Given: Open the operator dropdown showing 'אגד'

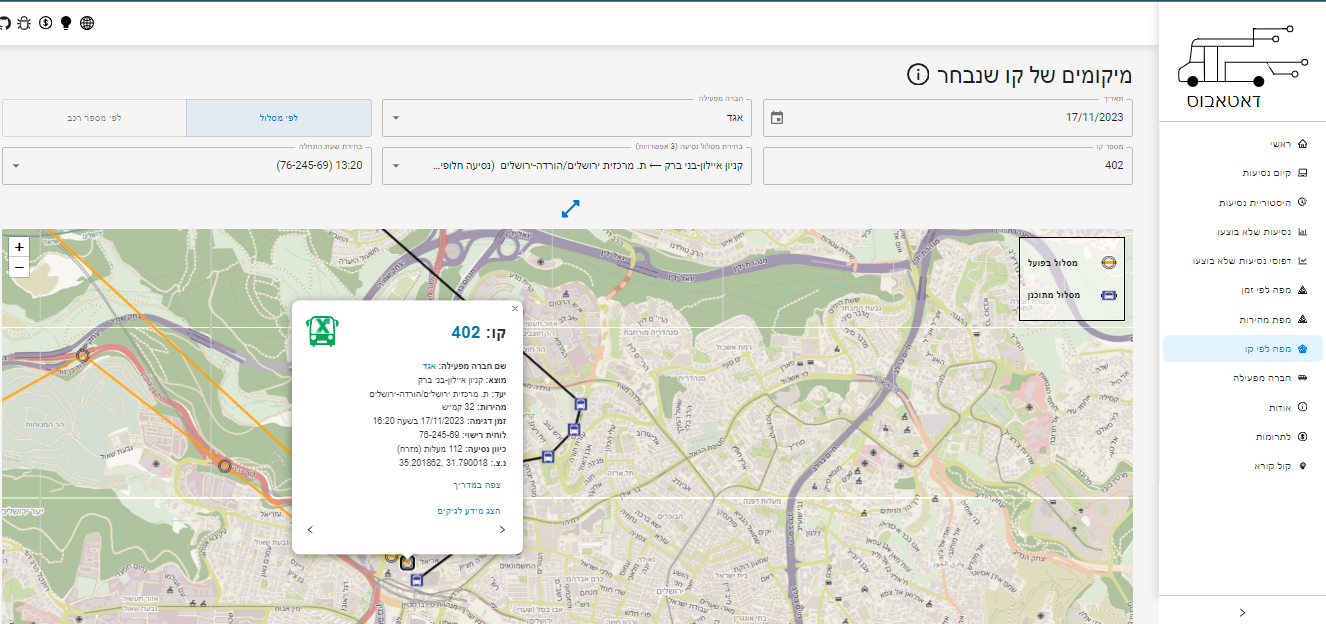Looking at the screenshot, I should 566,118.
